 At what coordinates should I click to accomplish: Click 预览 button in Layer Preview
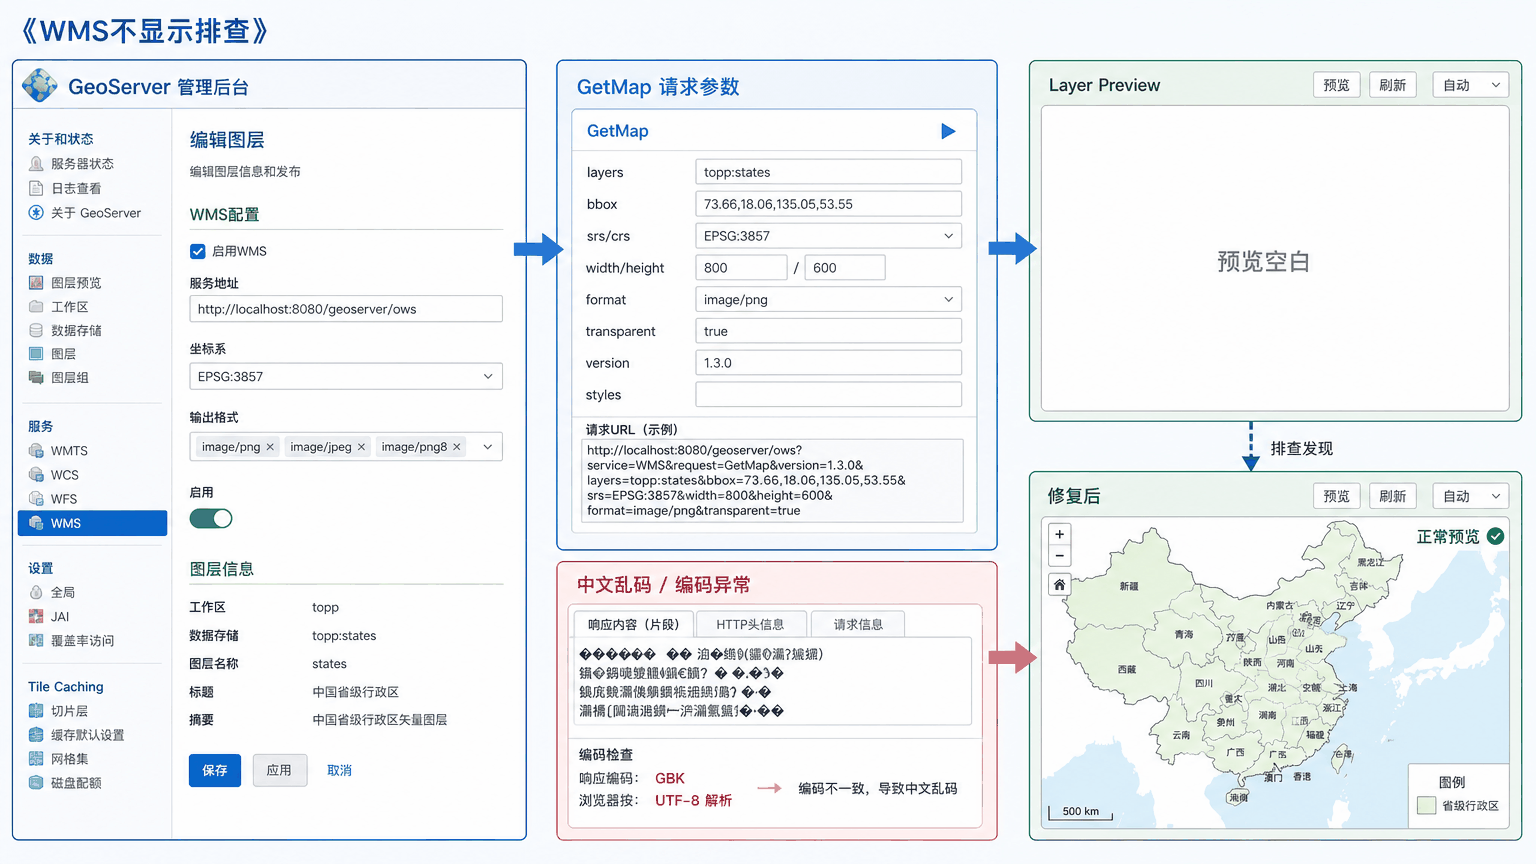click(1336, 85)
